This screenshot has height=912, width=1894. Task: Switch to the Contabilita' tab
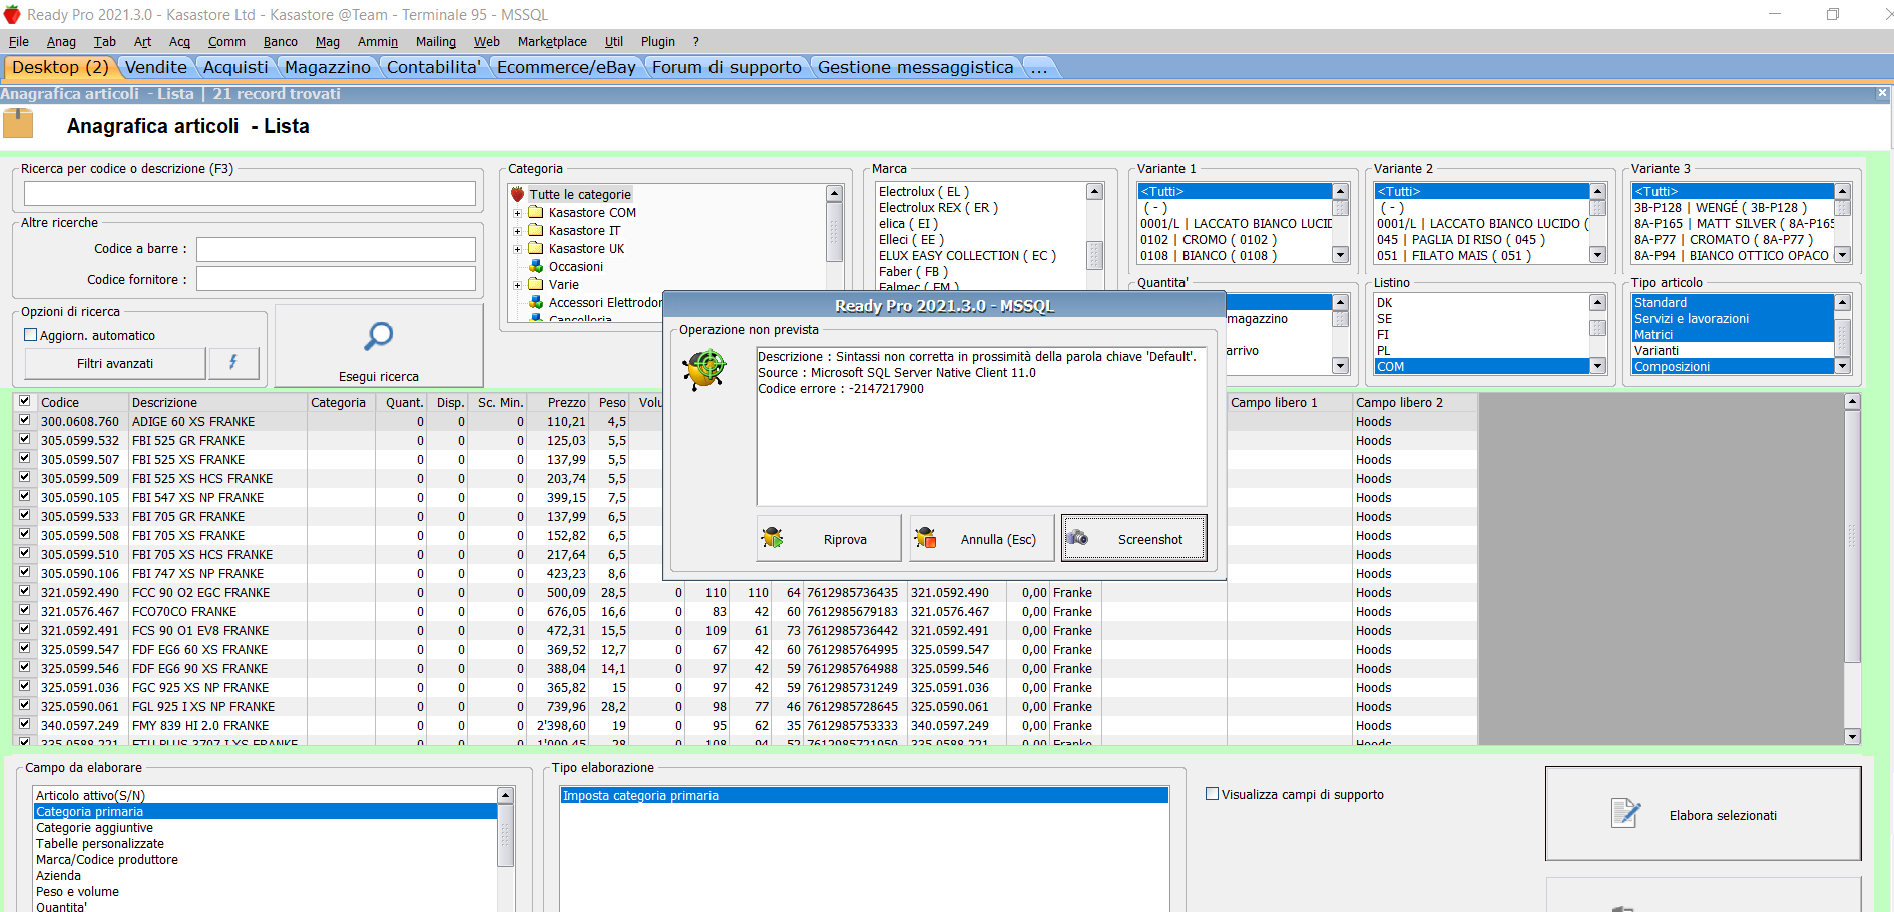(x=433, y=67)
